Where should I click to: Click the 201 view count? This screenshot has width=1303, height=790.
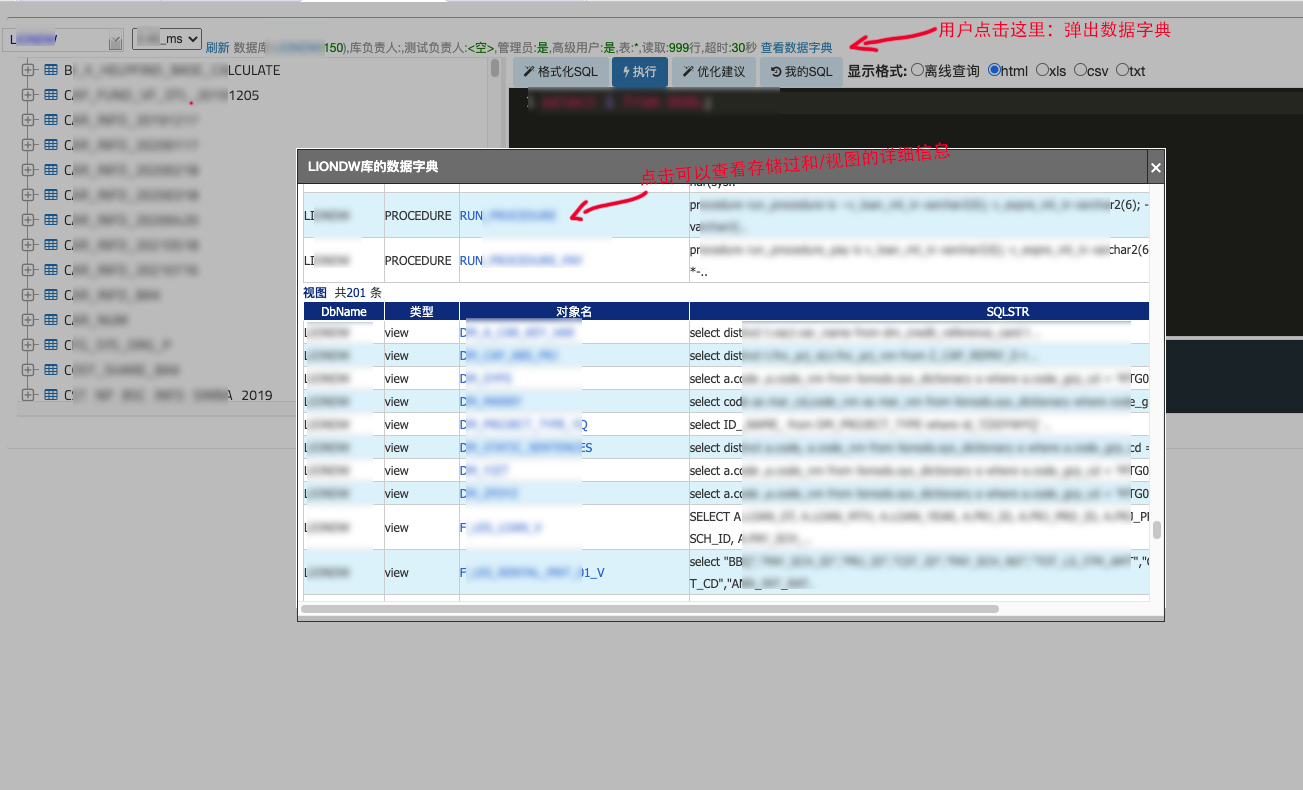356,293
